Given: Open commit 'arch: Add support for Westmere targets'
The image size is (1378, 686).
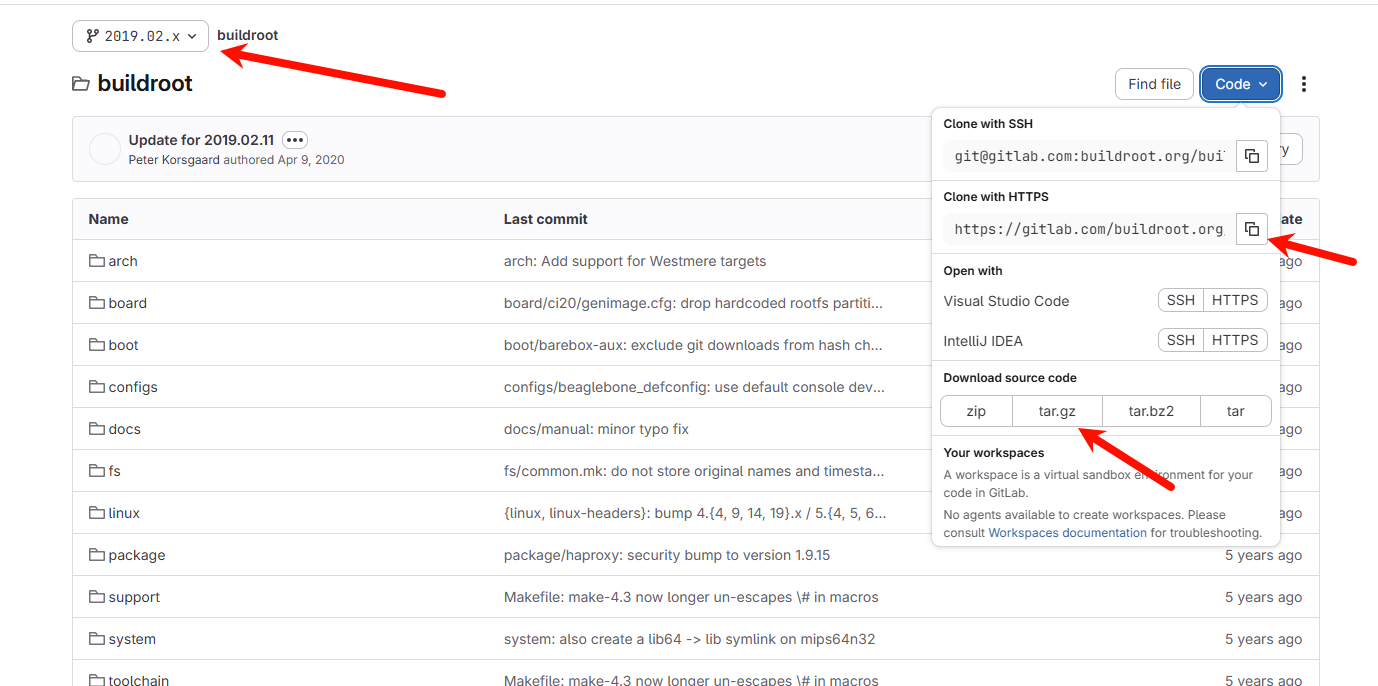Looking at the screenshot, I should tap(635, 261).
